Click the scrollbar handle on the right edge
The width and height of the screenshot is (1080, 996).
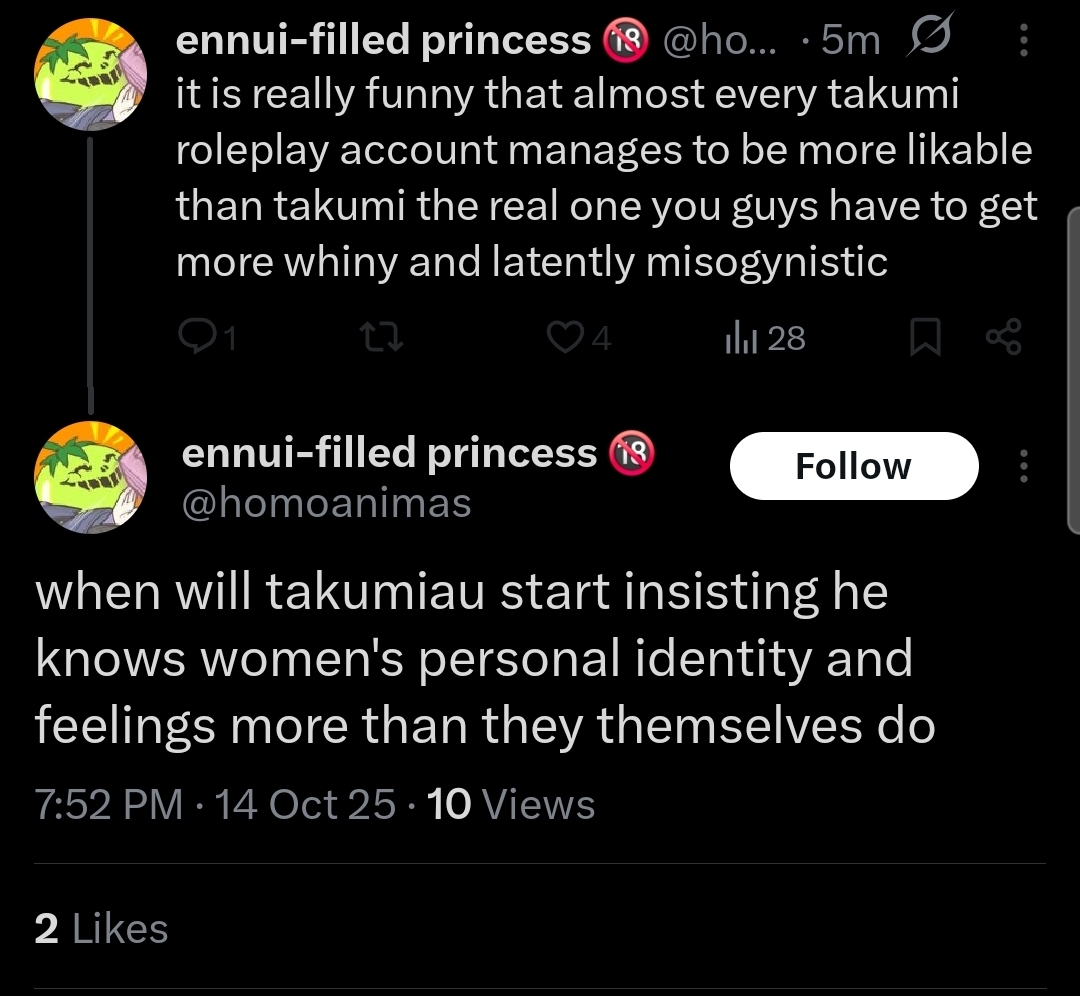(1073, 371)
